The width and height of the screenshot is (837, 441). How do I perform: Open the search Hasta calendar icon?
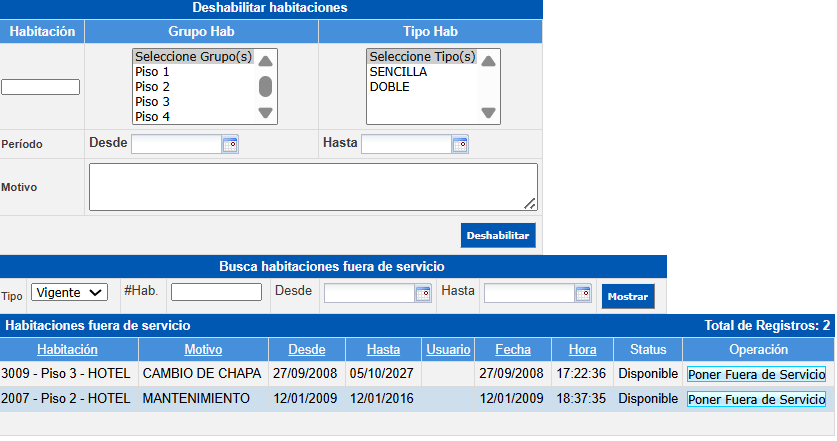click(583, 293)
